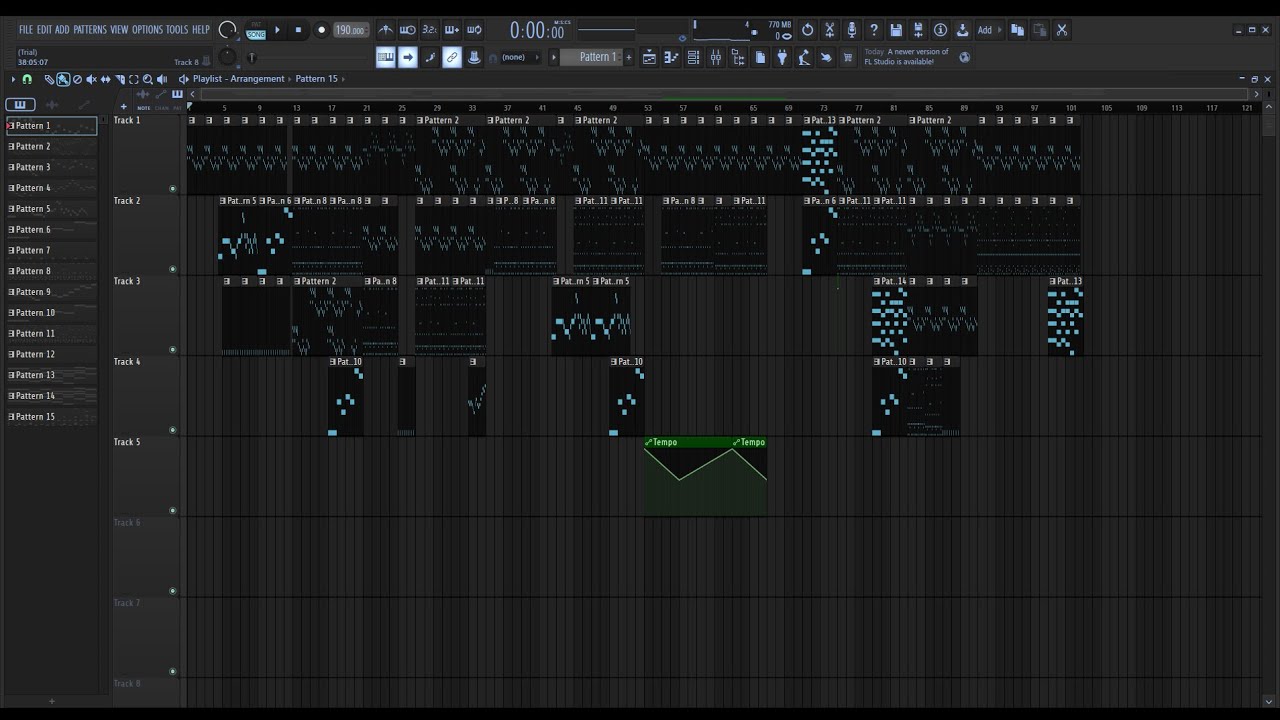Expand the playlist options menu arrow
This screenshot has height=720, width=1280.
tap(13, 79)
